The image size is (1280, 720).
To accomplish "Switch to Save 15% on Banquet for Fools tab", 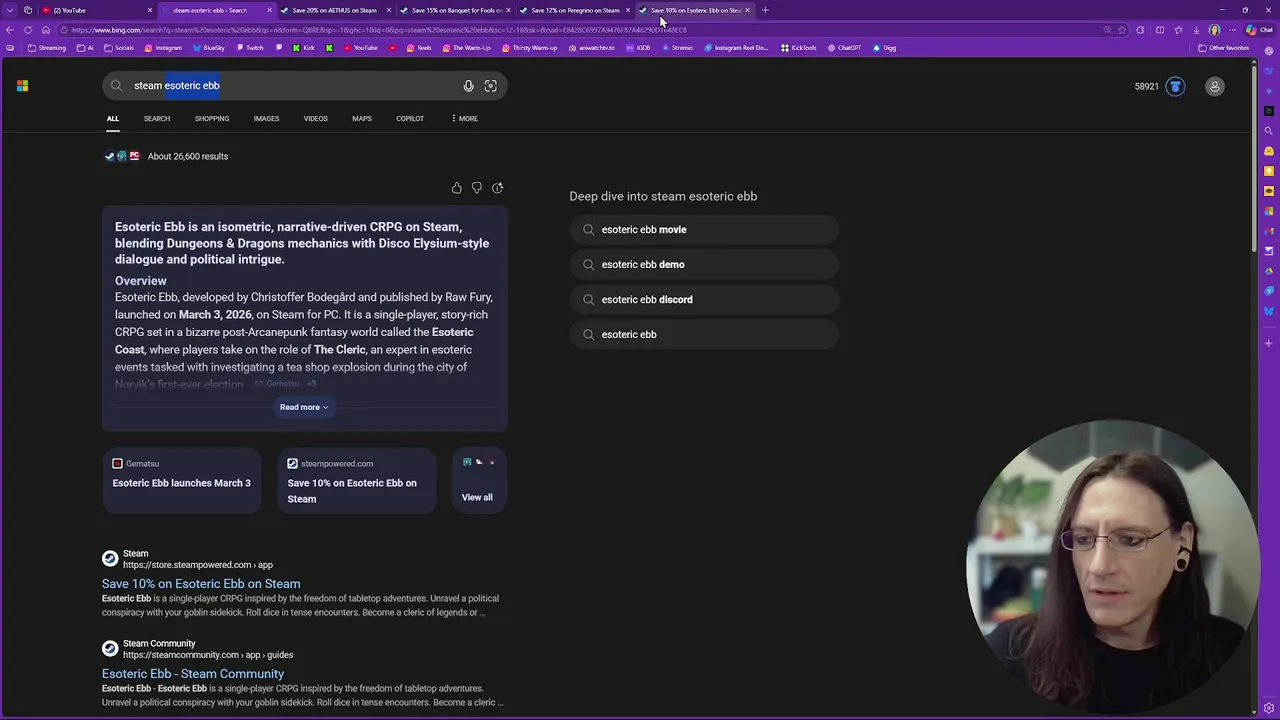I will point(455,10).
